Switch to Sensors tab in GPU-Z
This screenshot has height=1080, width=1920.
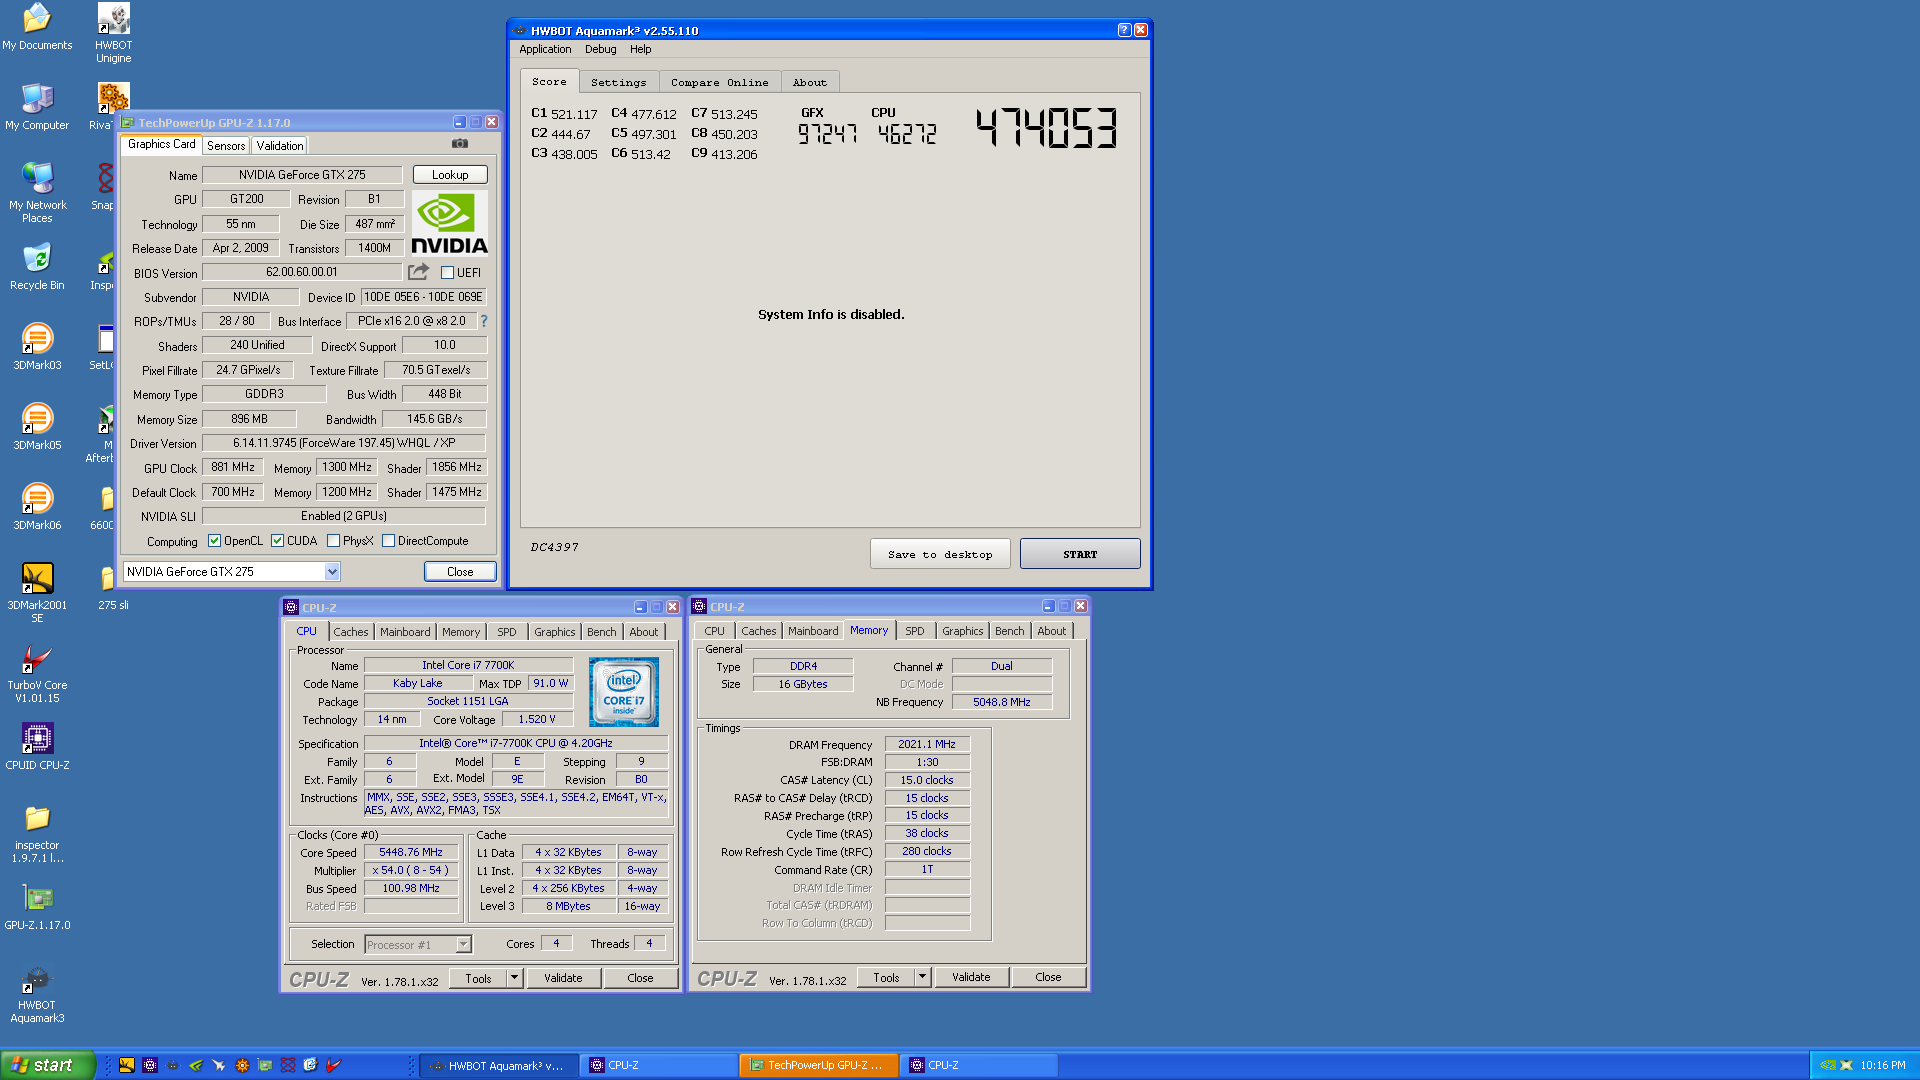pyautogui.click(x=226, y=146)
